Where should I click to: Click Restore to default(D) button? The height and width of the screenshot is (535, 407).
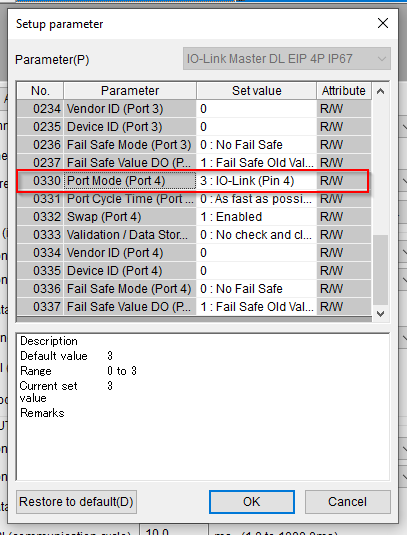tap(76, 502)
